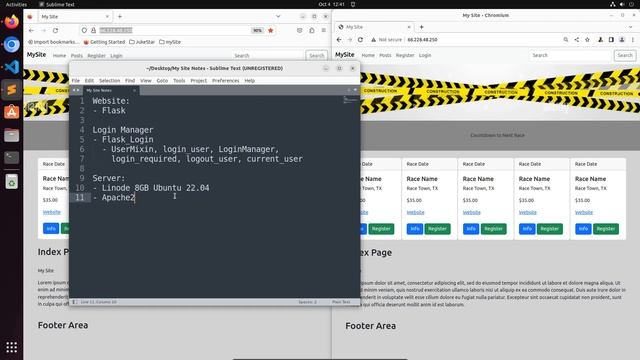Click Register link in Chromium's MySite navbar
Screen dimensions: 640x360
coord(404,55)
